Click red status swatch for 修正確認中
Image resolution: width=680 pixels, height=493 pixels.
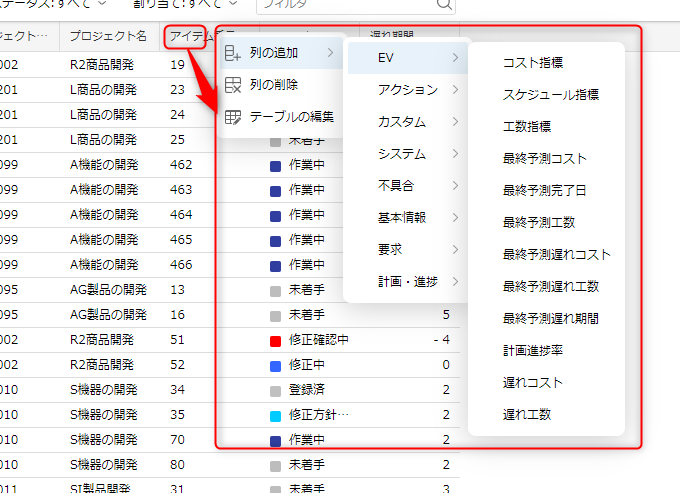click(276, 341)
